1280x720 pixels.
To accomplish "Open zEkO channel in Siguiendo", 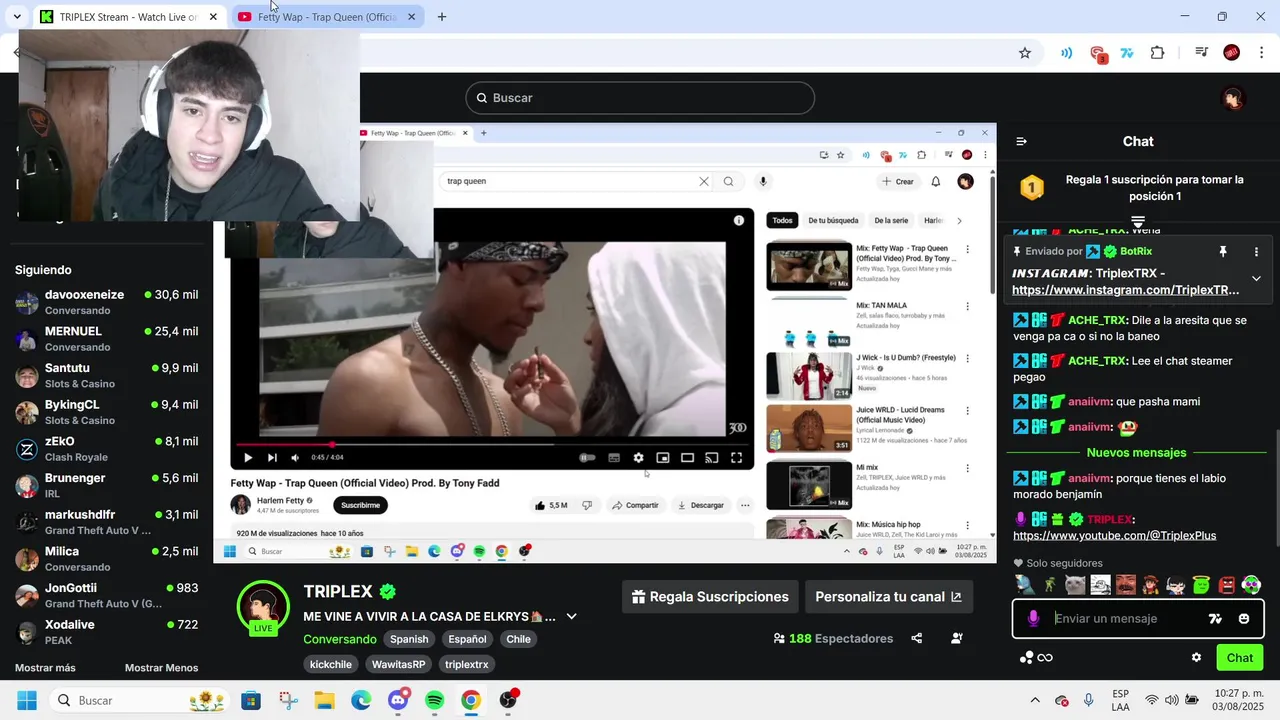I will (x=106, y=449).
